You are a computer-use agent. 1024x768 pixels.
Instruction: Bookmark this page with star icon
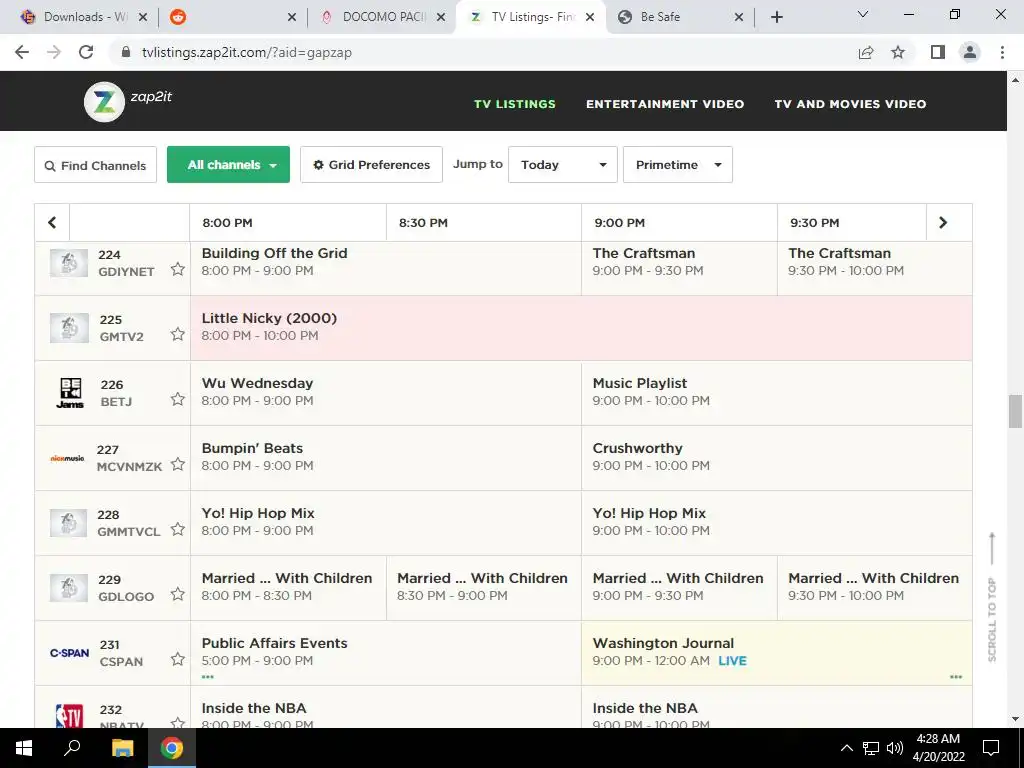(x=898, y=52)
